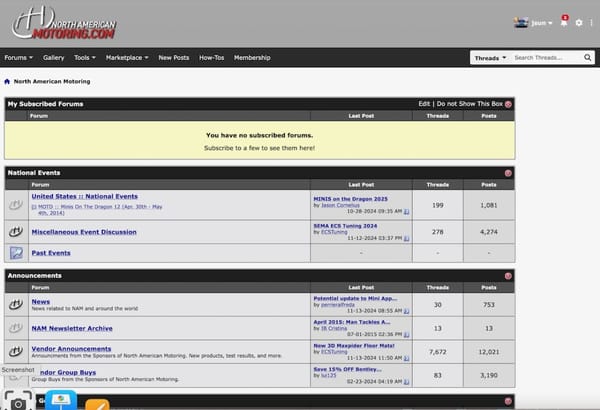
Task: Open Potential update to Mini App thread
Action: point(355,299)
